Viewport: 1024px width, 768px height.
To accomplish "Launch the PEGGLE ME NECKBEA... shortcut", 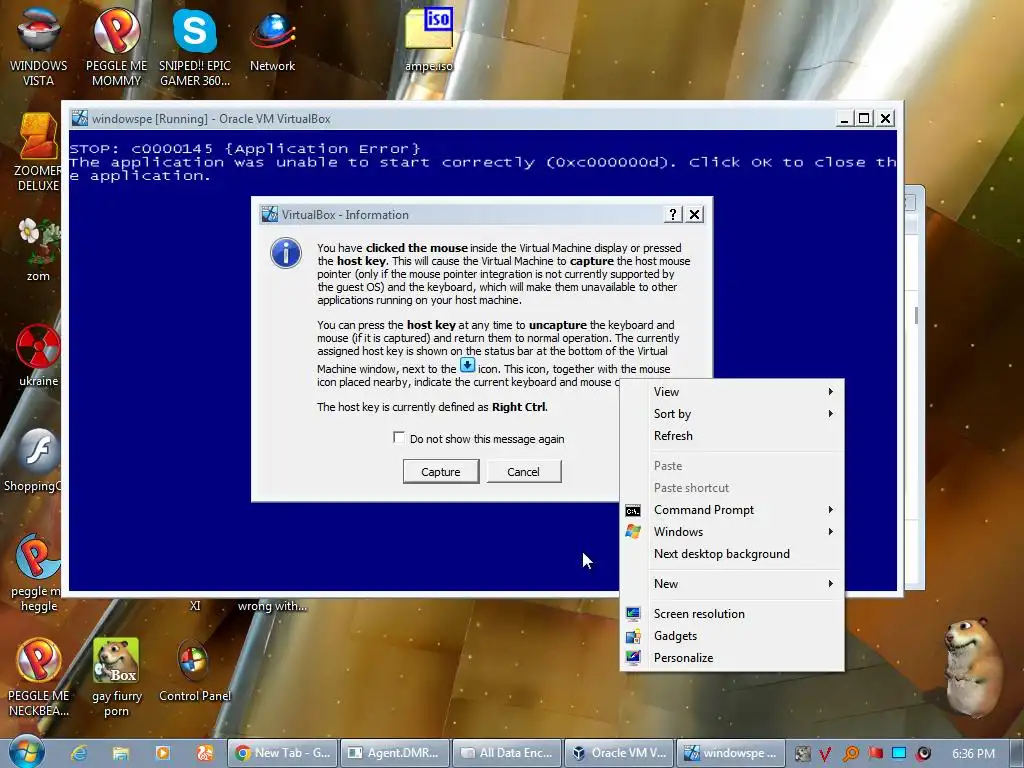I will tap(38, 677).
